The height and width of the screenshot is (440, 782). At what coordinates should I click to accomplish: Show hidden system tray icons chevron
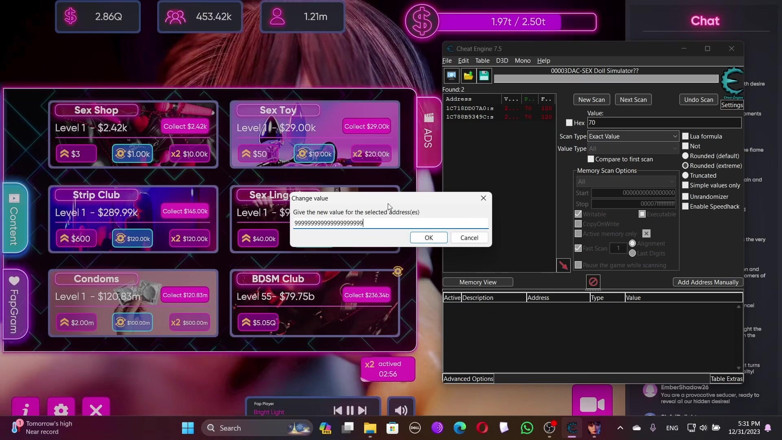[620, 428]
